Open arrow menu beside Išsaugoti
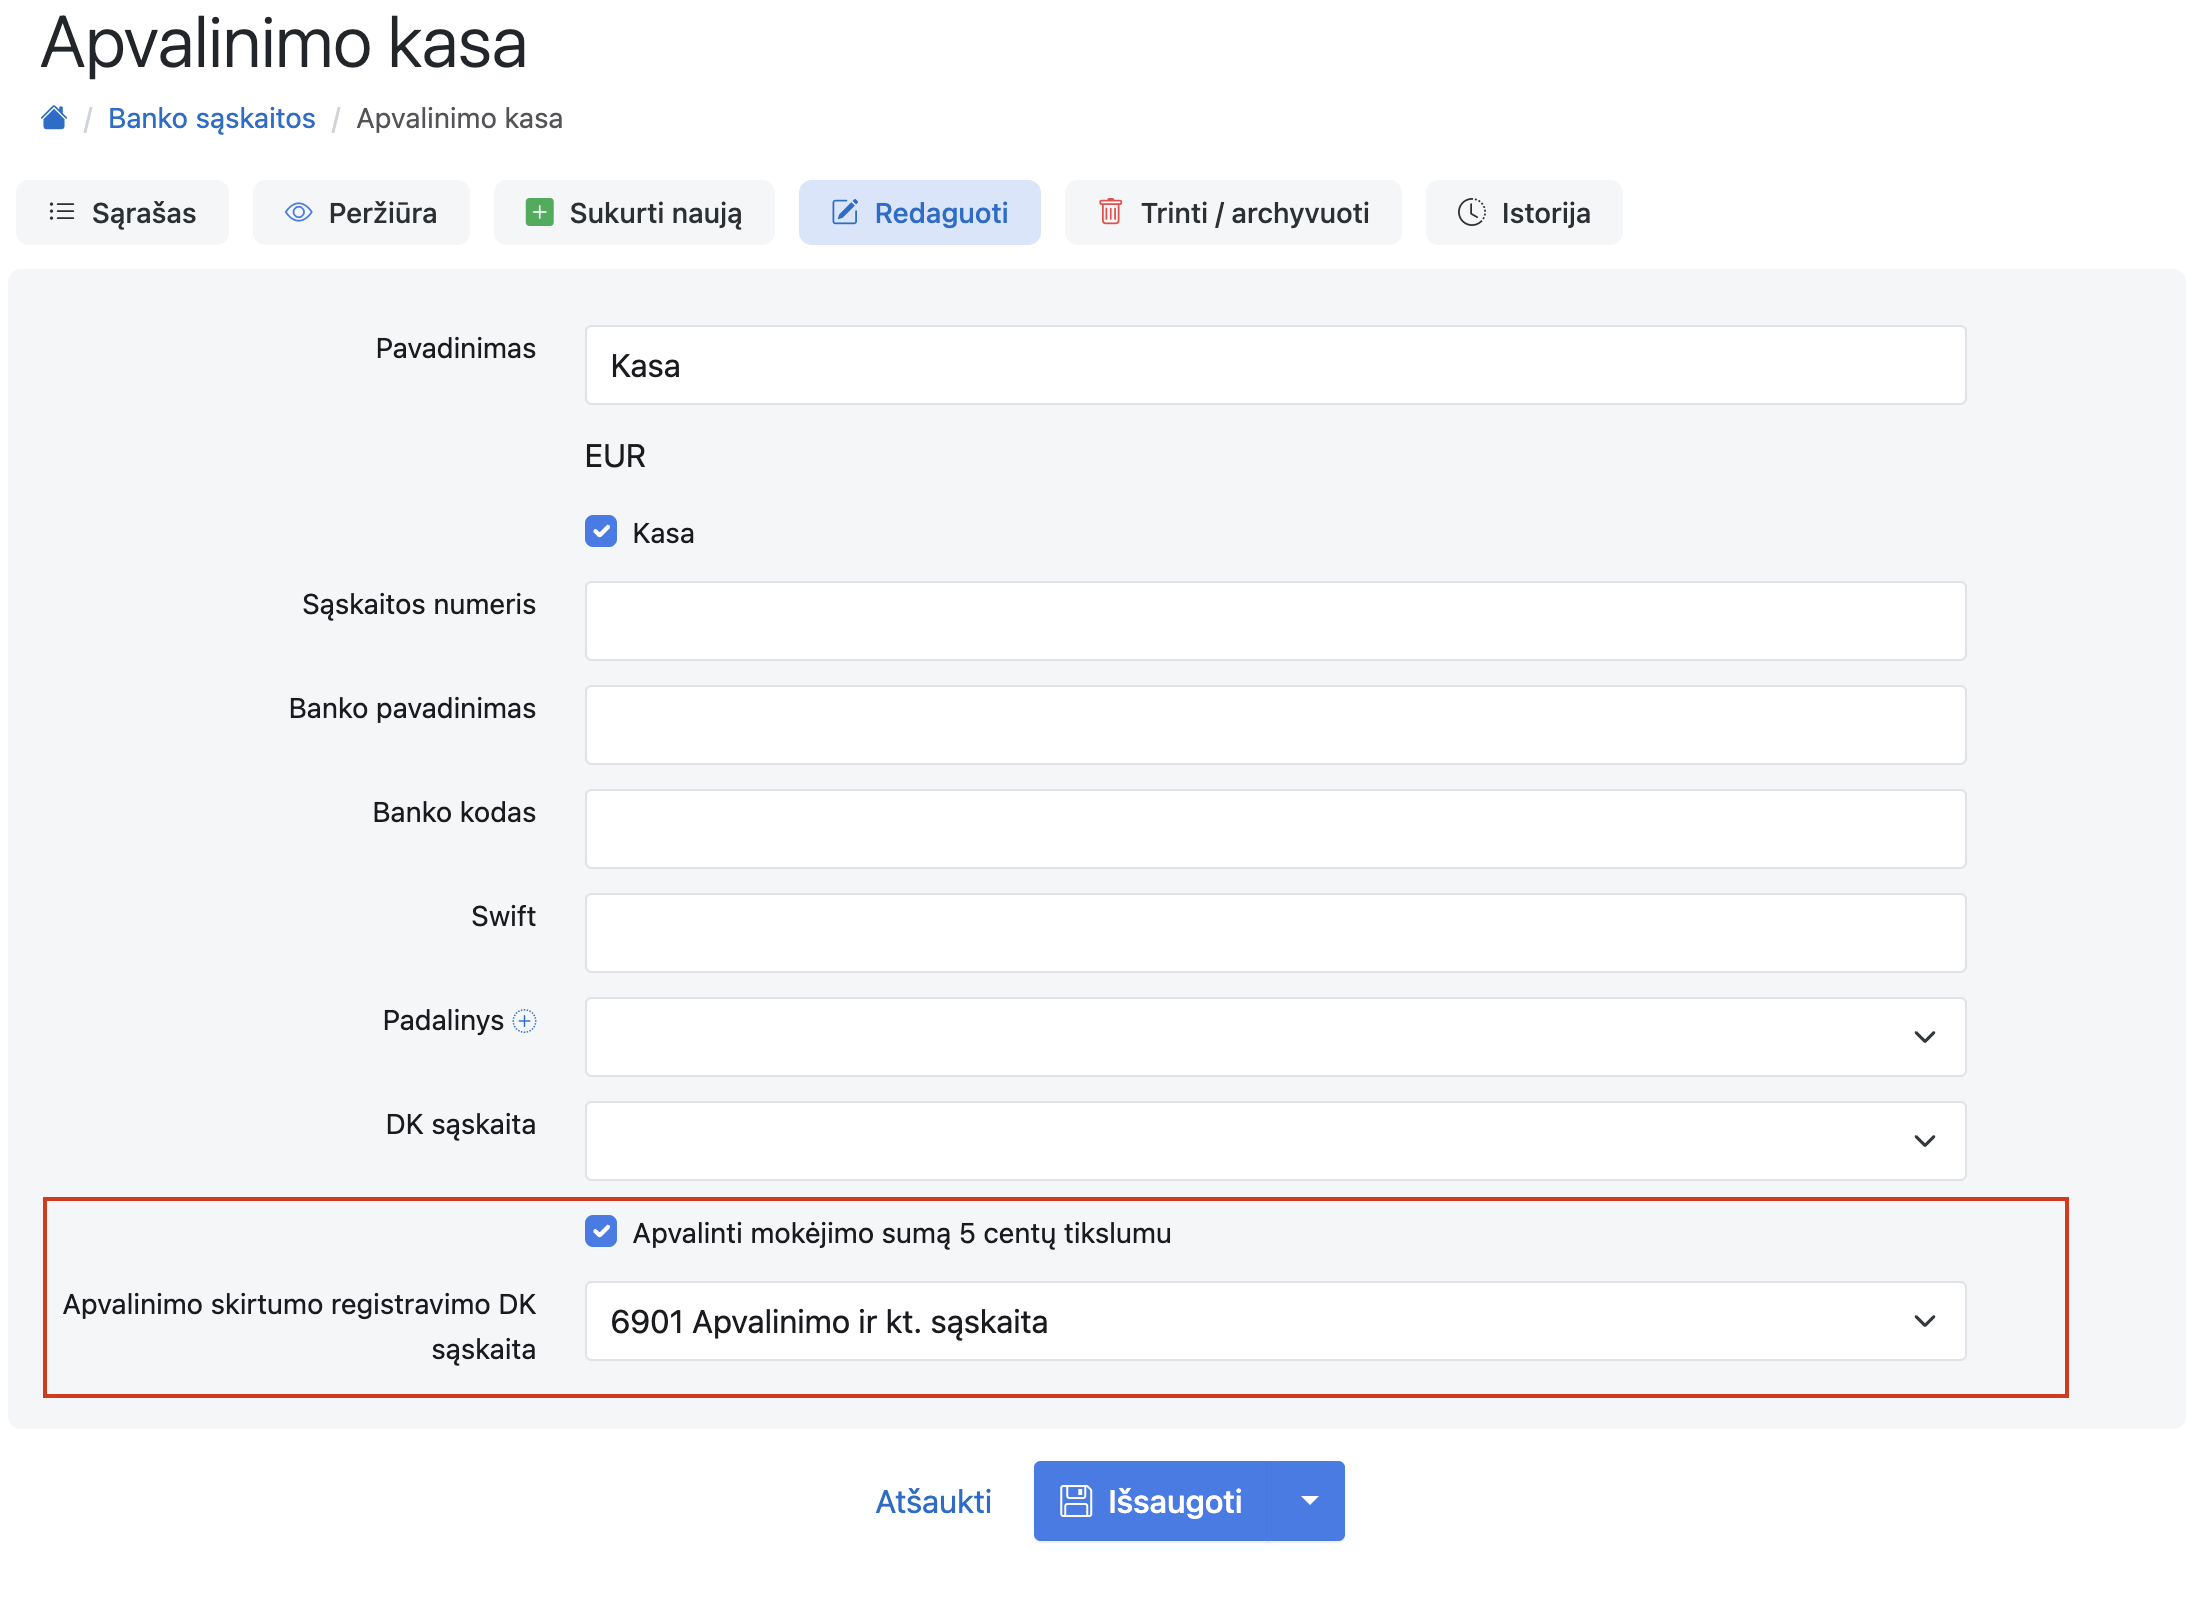This screenshot has height=1606, width=2194. [x=1309, y=1501]
